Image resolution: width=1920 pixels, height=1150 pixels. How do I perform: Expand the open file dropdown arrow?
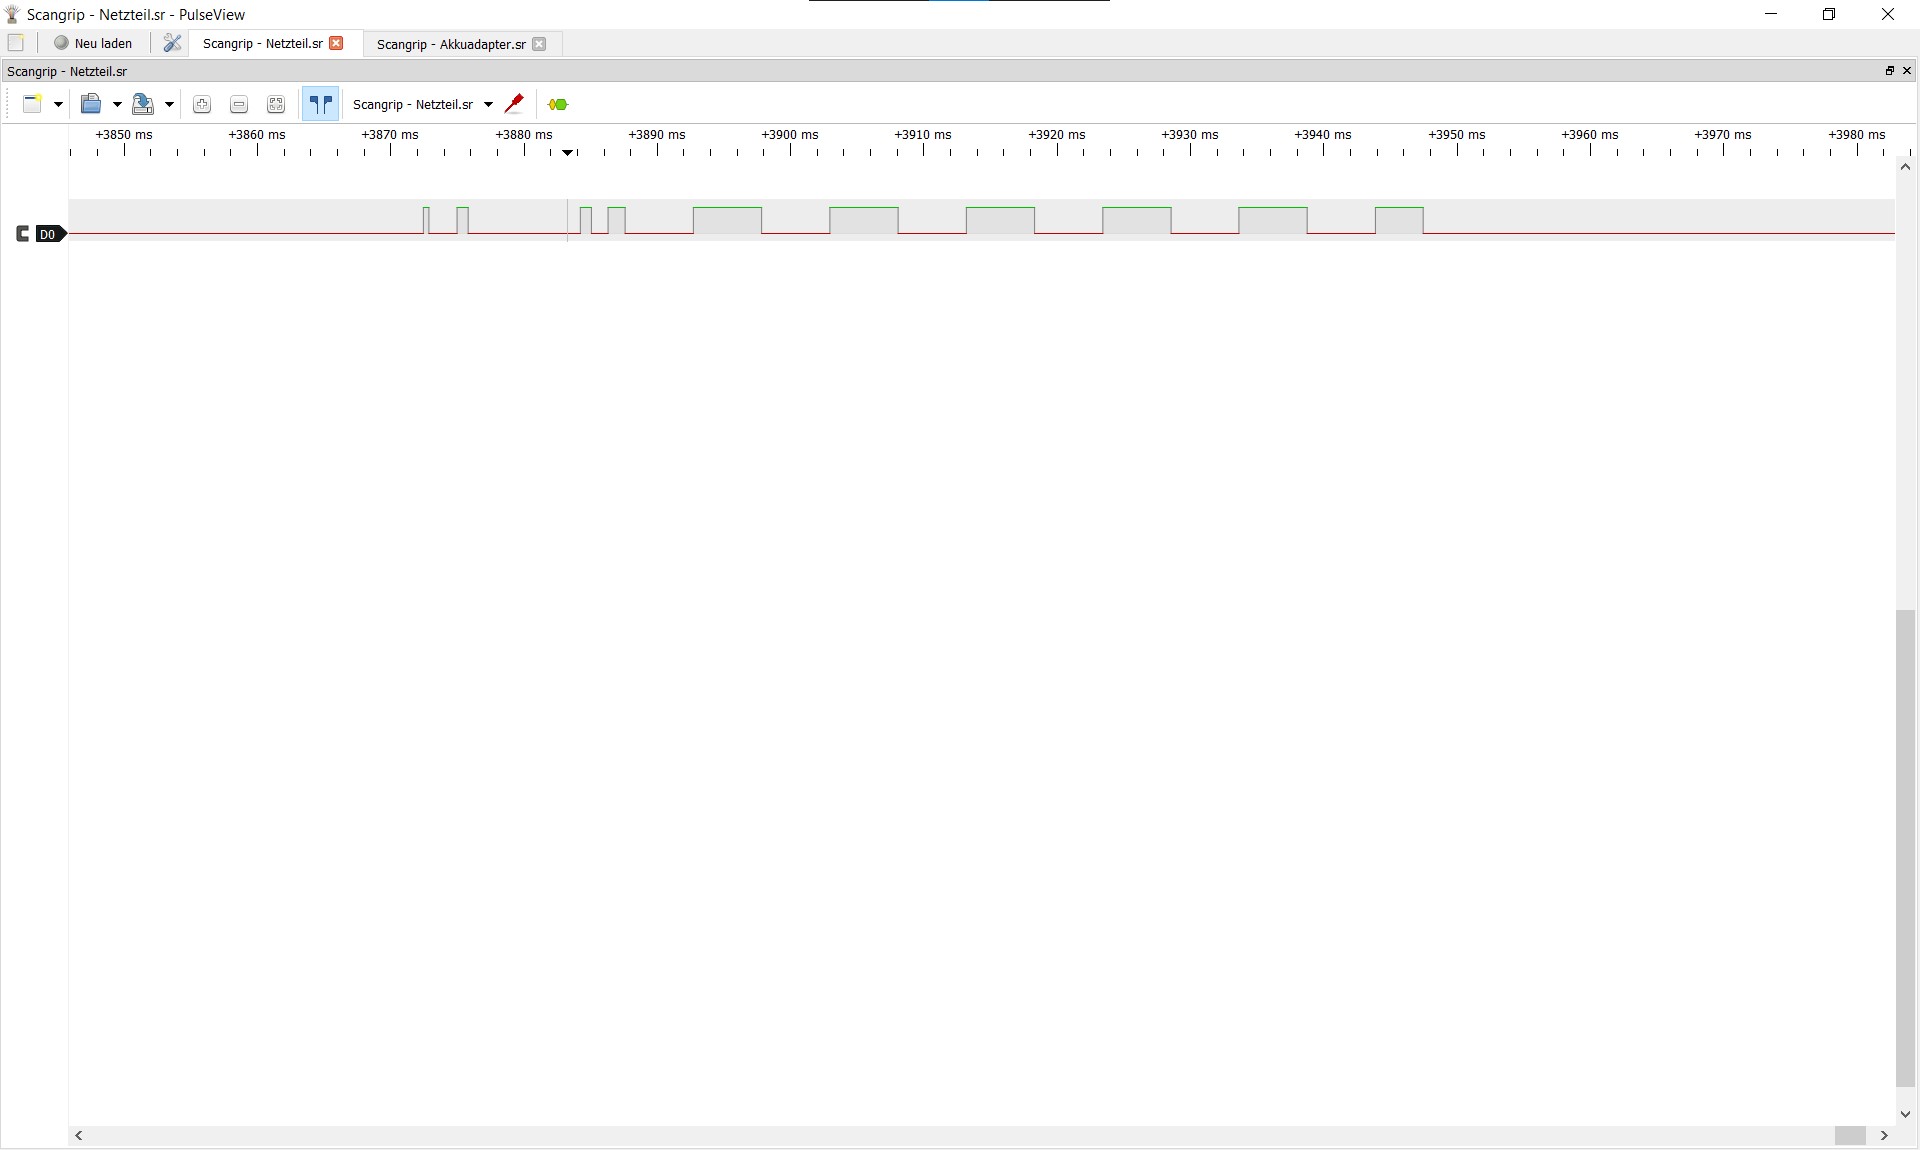pyautogui.click(x=117, y=104)
